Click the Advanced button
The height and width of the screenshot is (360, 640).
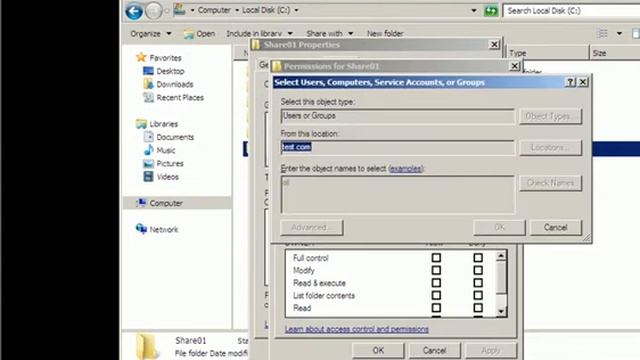coord(312,227)
